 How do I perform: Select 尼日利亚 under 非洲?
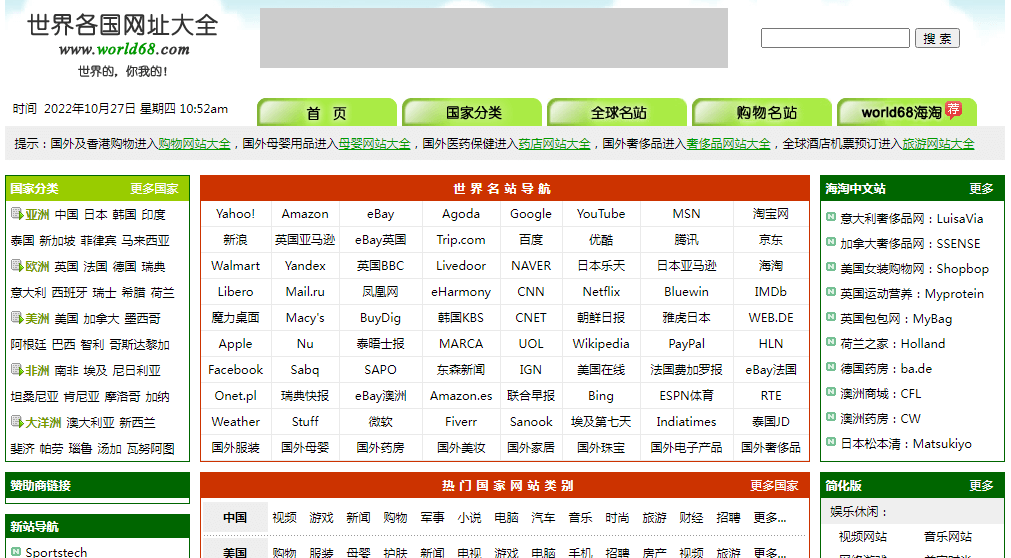pos(136,370)
